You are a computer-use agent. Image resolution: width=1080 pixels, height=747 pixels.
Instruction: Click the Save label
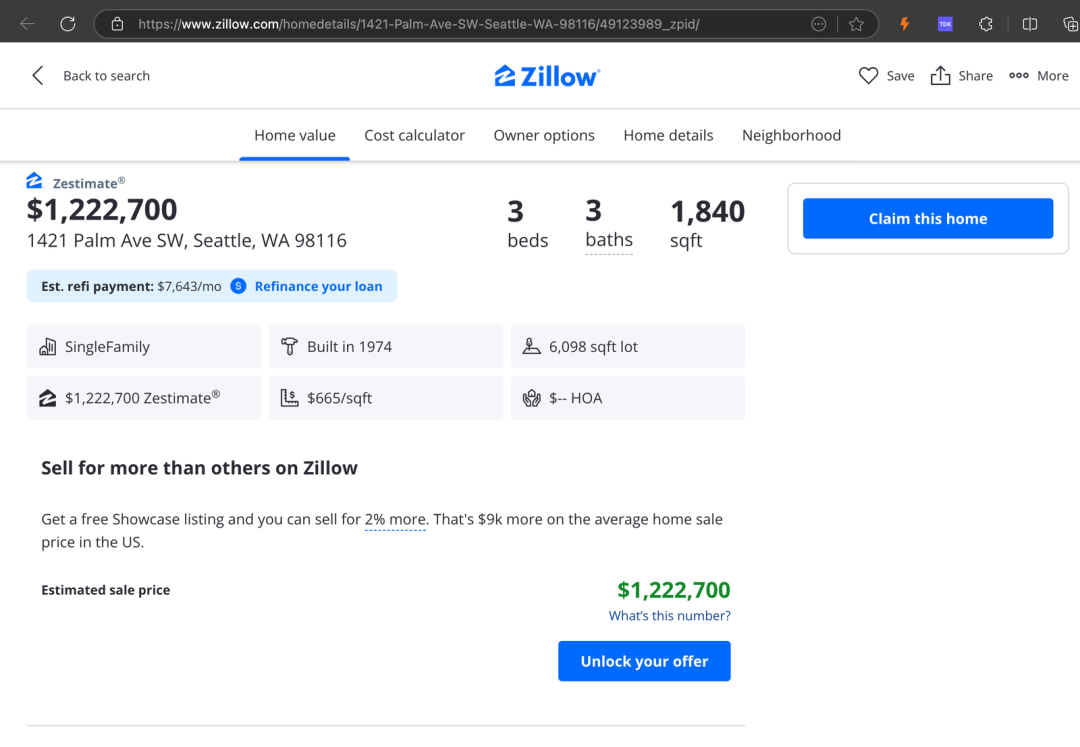coord(900,76)
